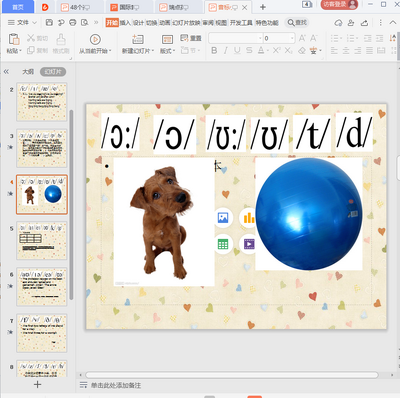
Task: Insert media via placeholder video icon
Action: [x=248, y=244]
